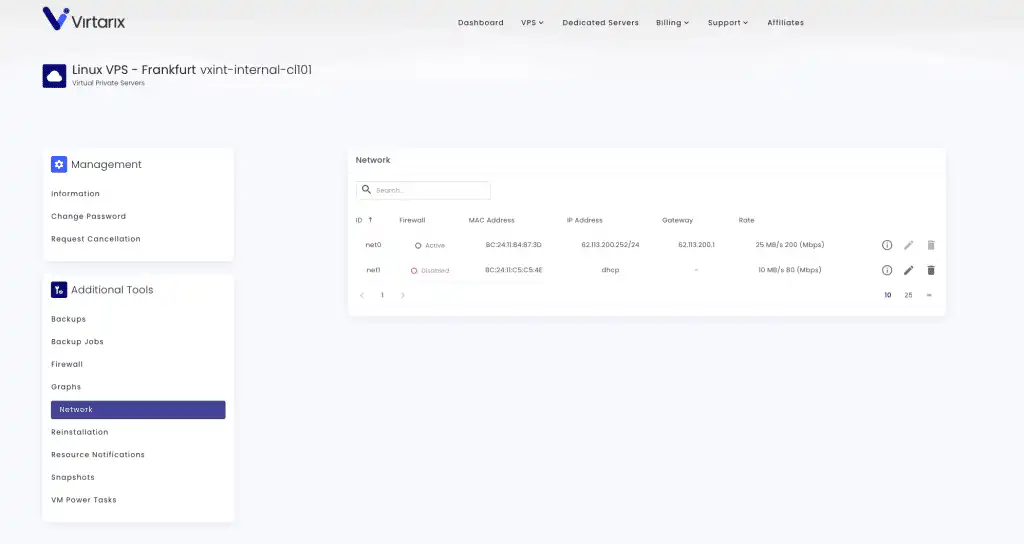Open the Snapshots sidebar item

73,477
